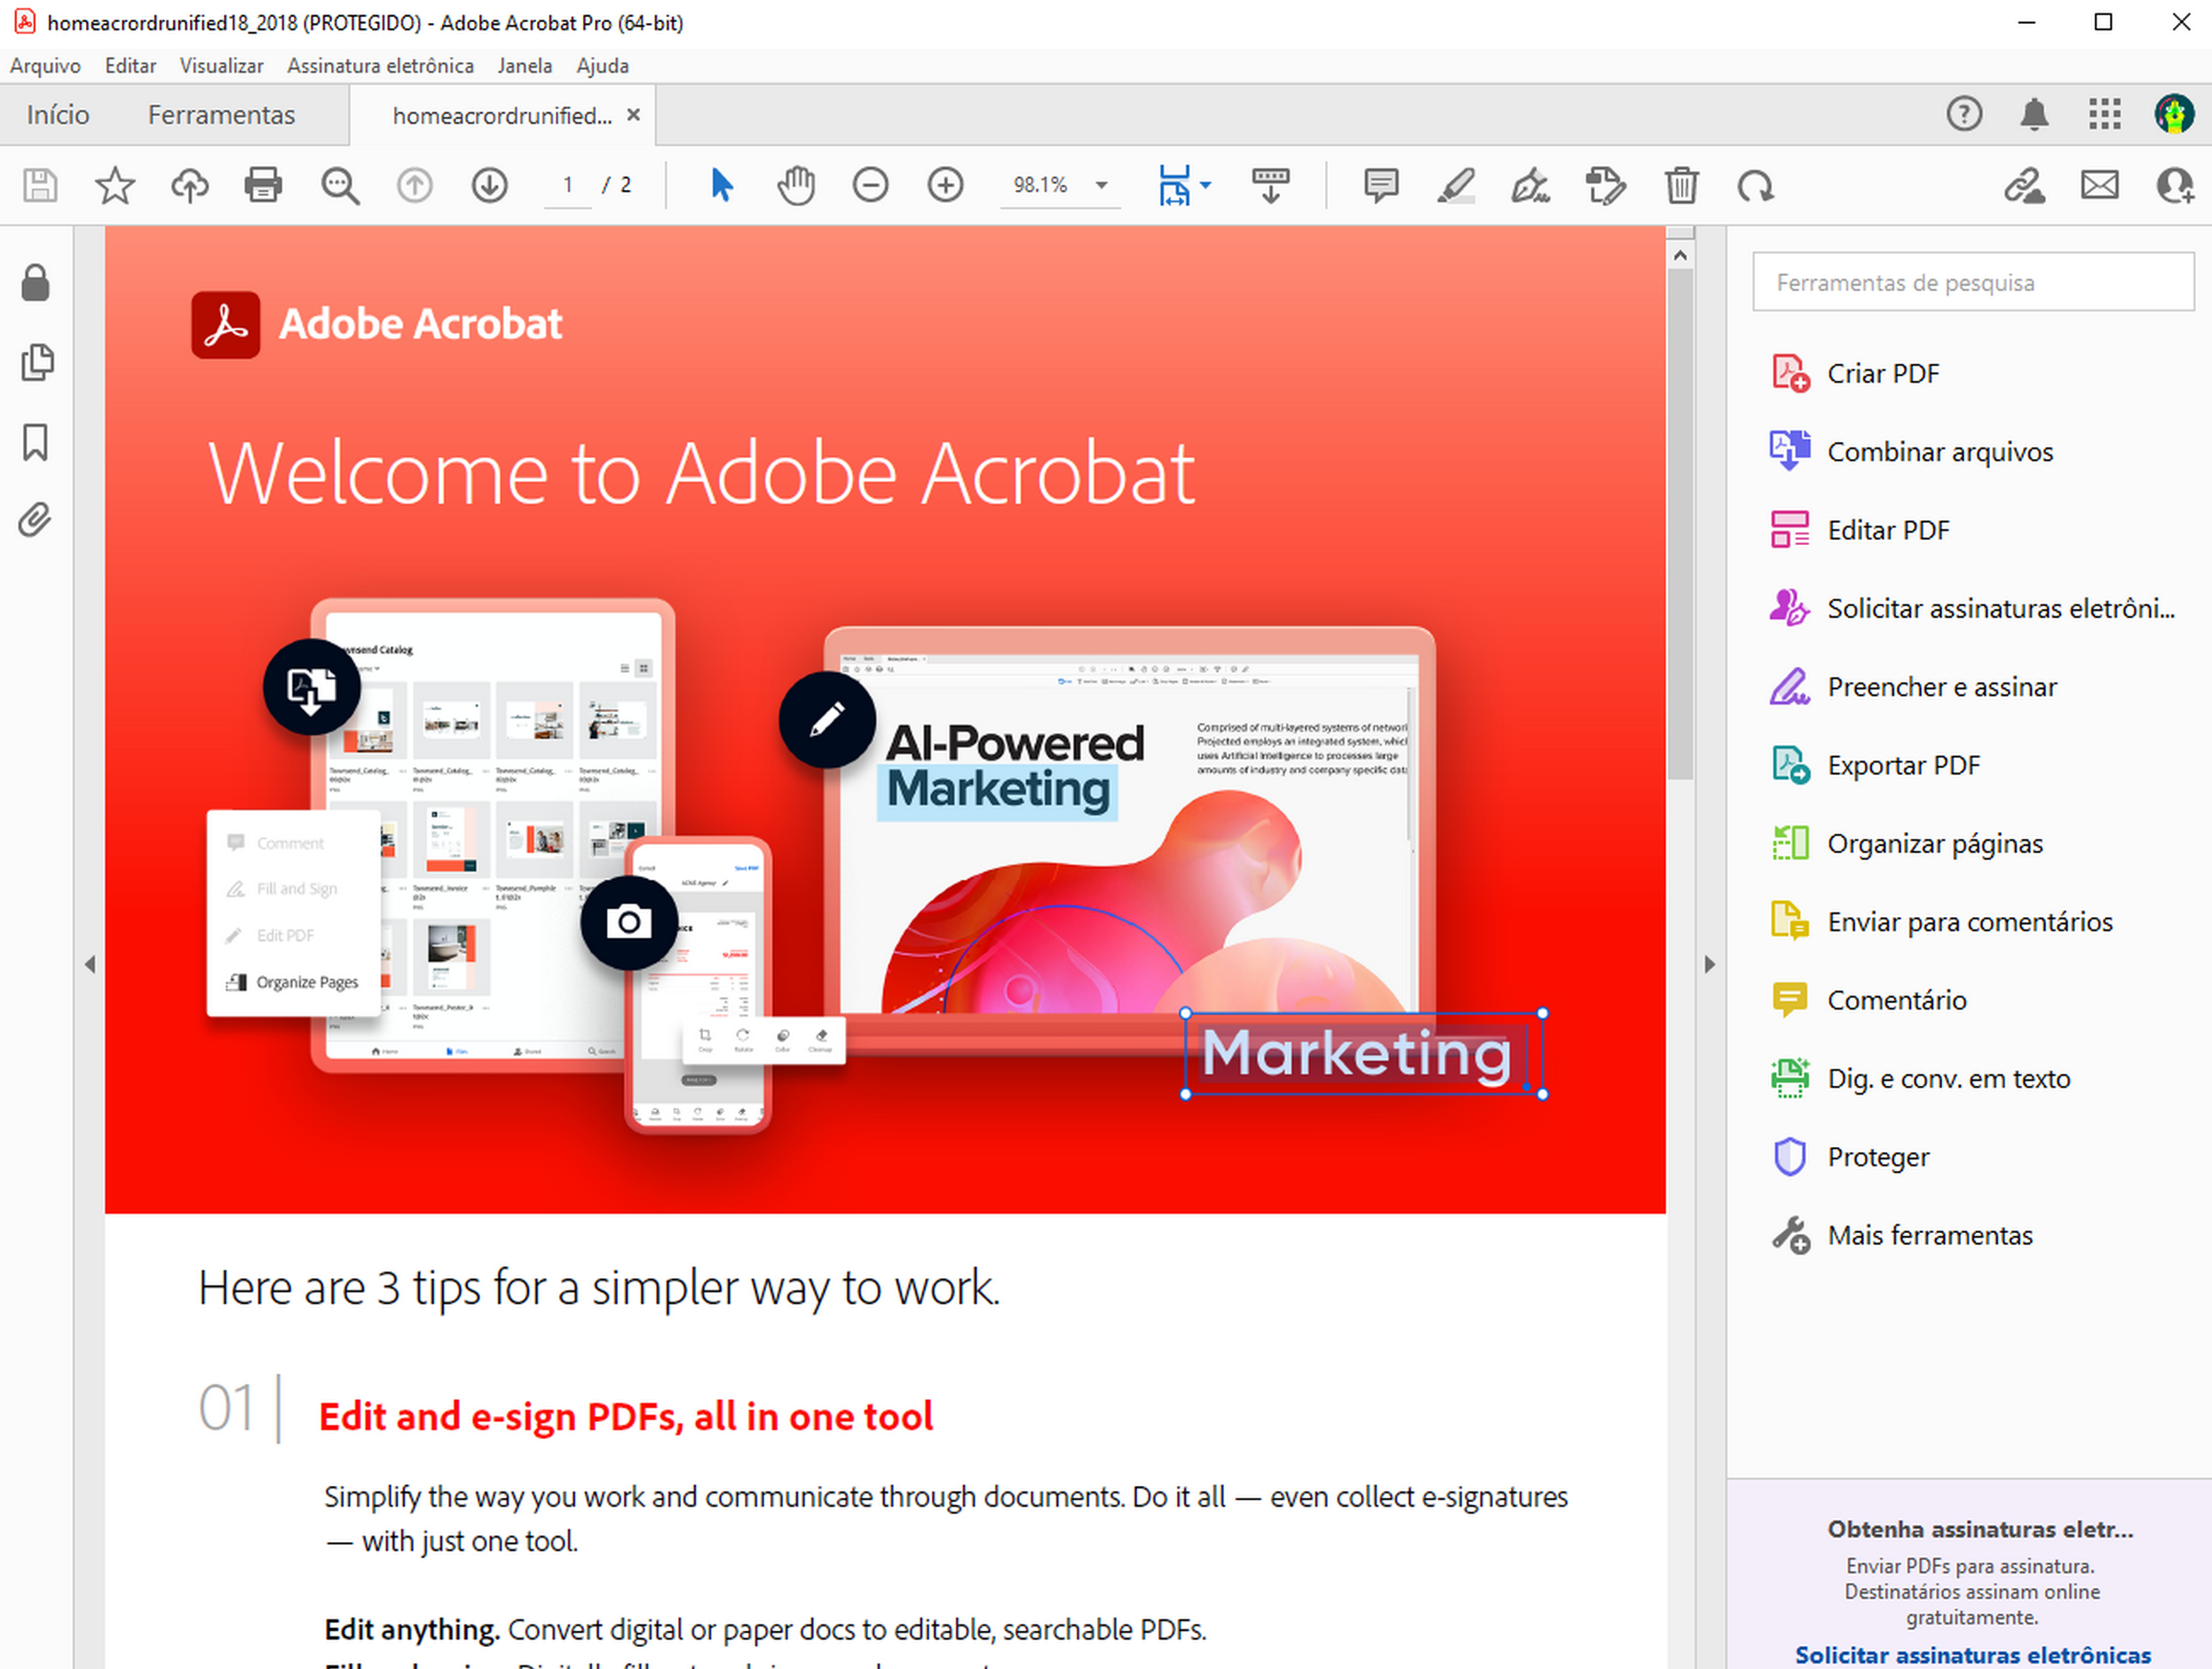Click the current page number field
The width and height of the screenshot is (2212, 1669).
pos(567,186)
